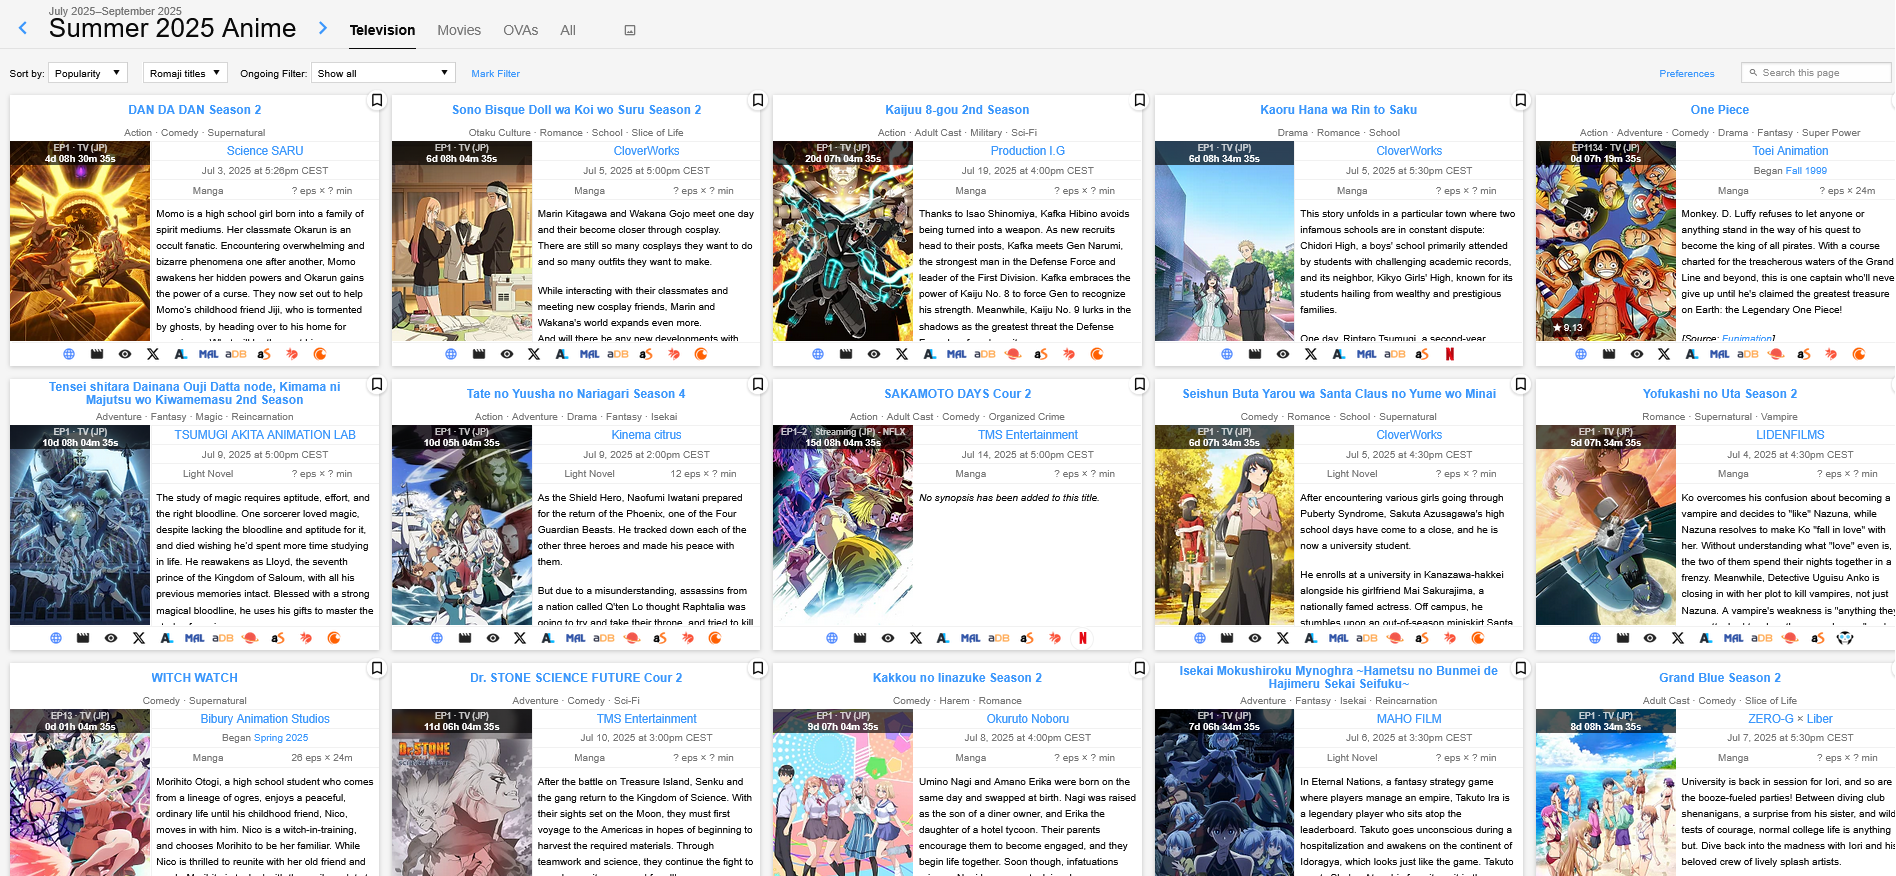Switch to the Television tab
This screenshot has height=876, width=1896.
[x=382, y=30]
